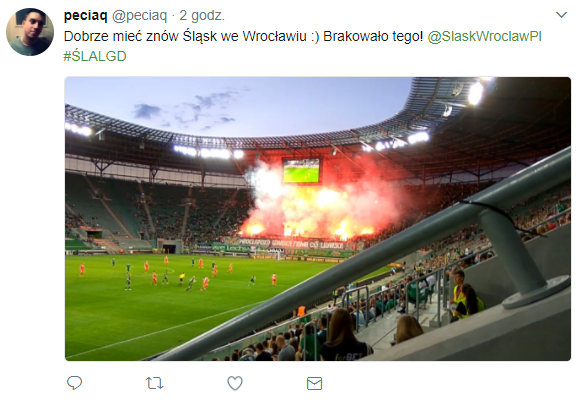Open the tweet's '2 godz.' timestamp
The height and width of the screenshot is (402, 579).
click(202, 16)
